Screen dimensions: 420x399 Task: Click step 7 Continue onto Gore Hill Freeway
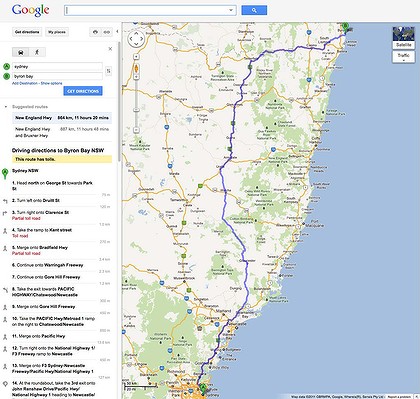pos(46,277)
